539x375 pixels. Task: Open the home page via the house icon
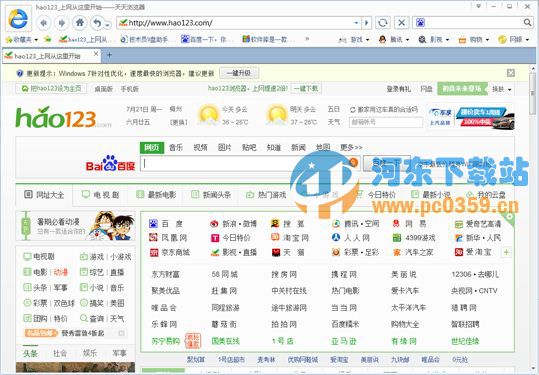coord(80,23)
